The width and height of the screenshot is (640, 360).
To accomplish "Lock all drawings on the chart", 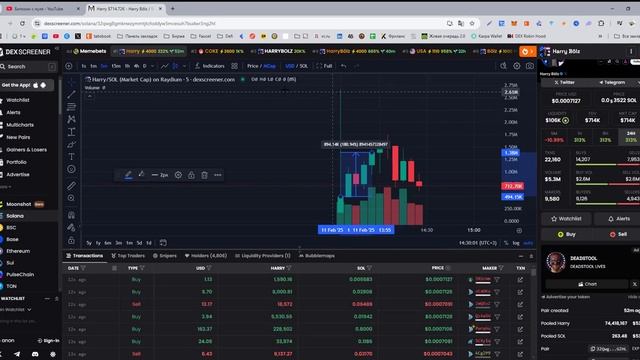I will coord(71,240).
